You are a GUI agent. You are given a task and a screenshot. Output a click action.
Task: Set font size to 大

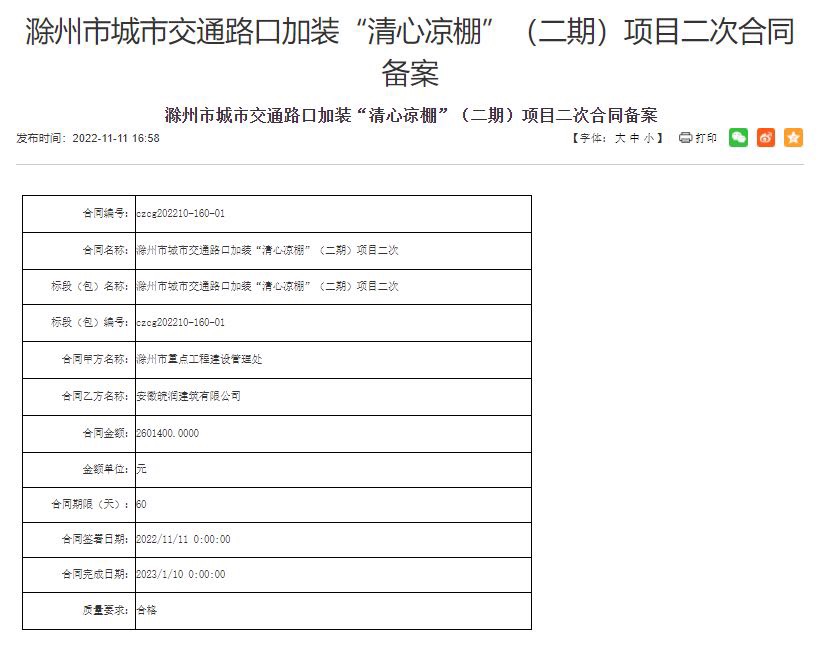pos(620,138)
